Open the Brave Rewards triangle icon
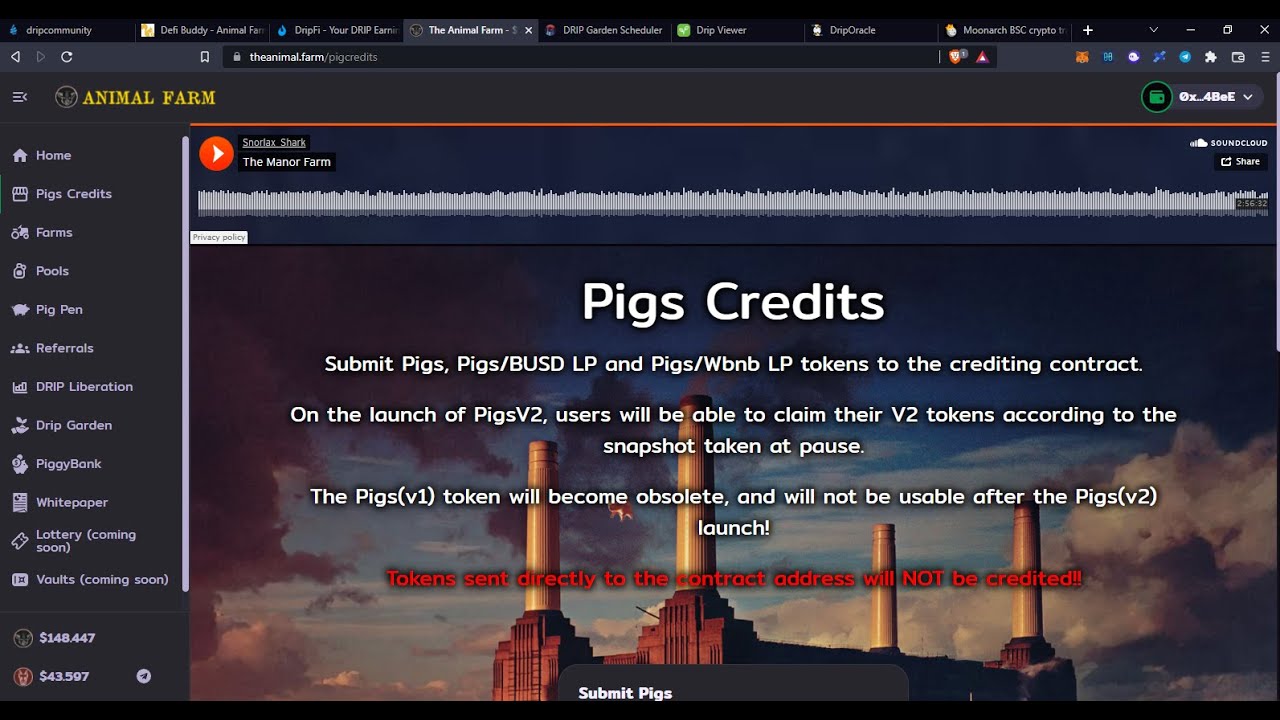1280x720 pixels. pos(983,57)
